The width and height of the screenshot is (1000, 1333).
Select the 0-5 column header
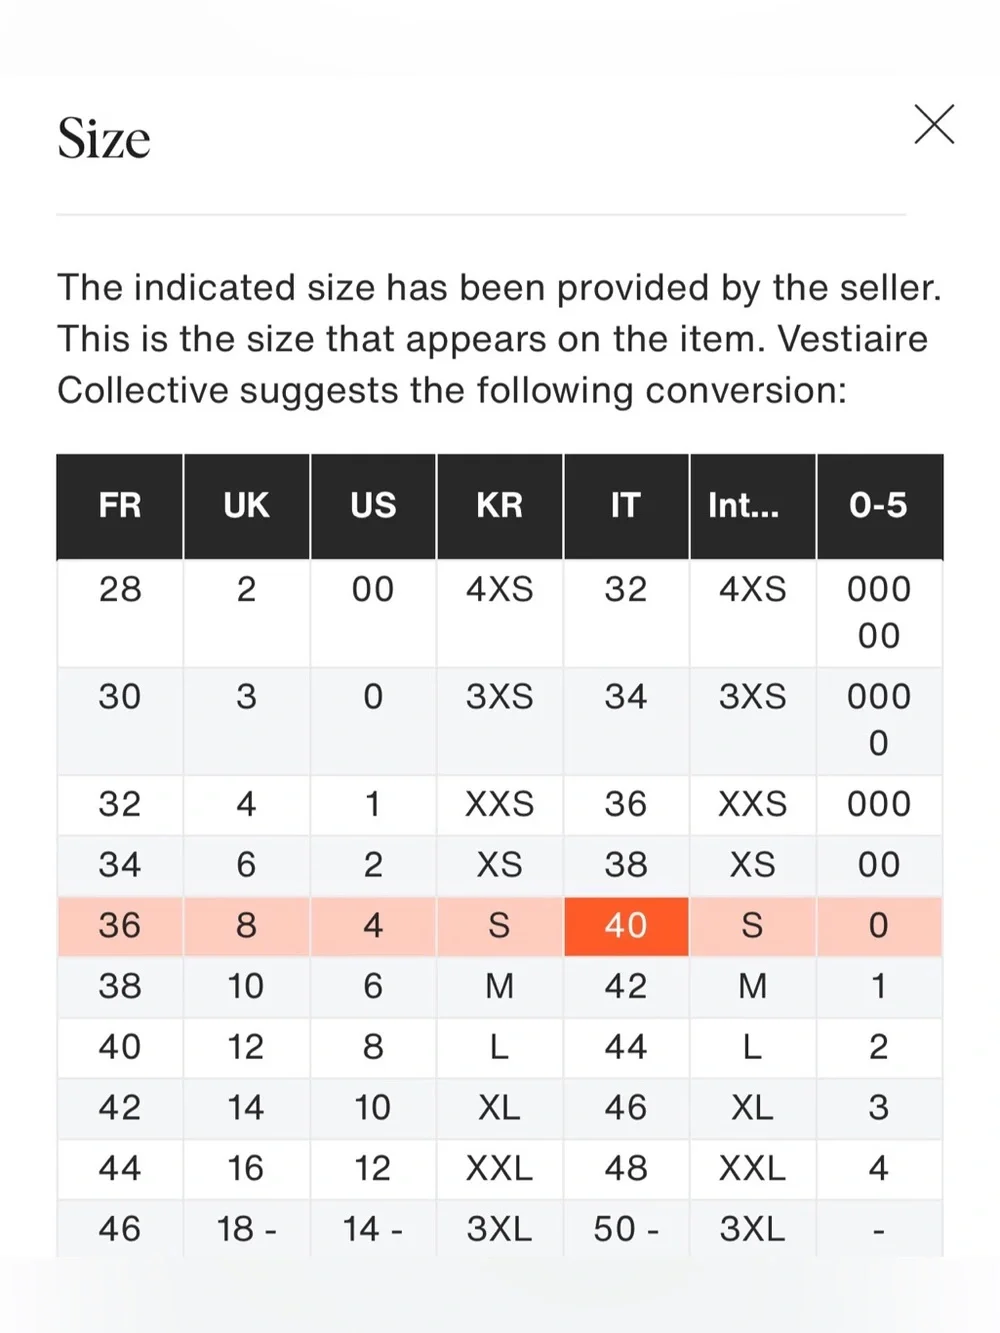point(880,506)
